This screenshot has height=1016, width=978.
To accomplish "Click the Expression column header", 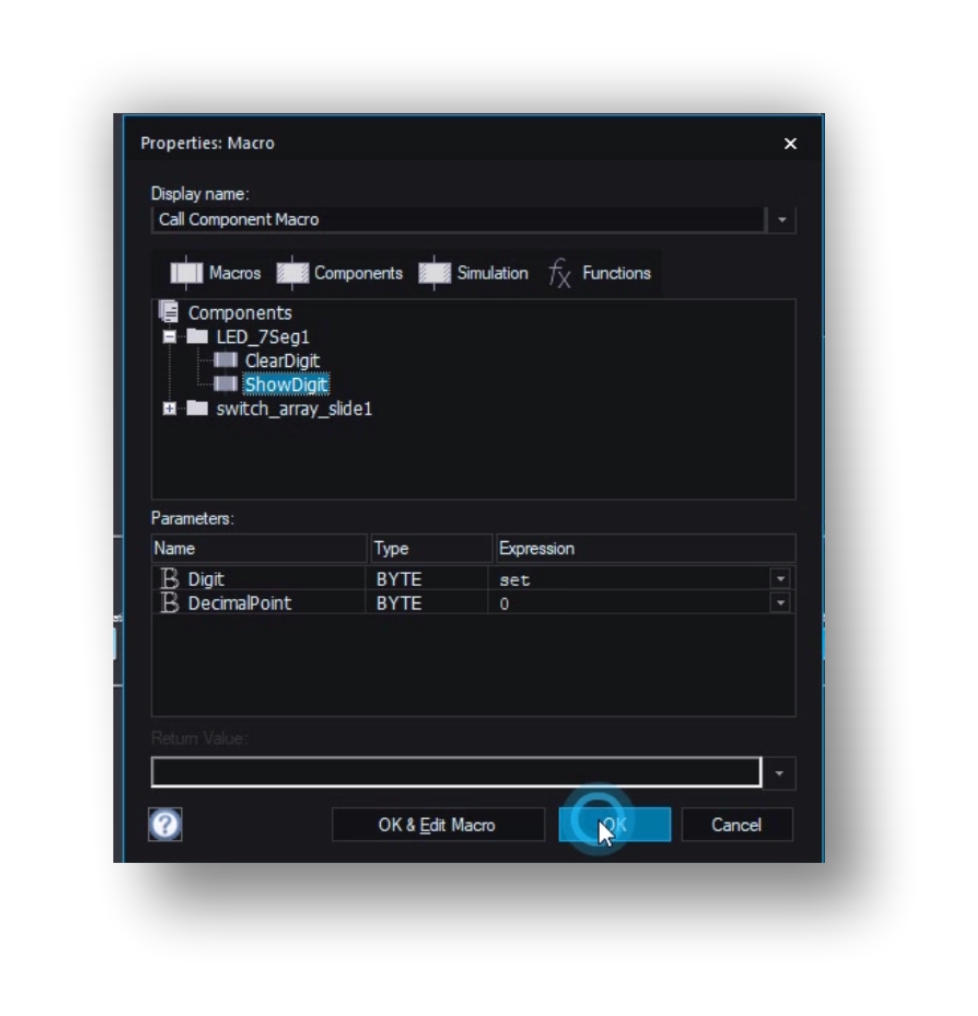I will [x=646, y=549].
